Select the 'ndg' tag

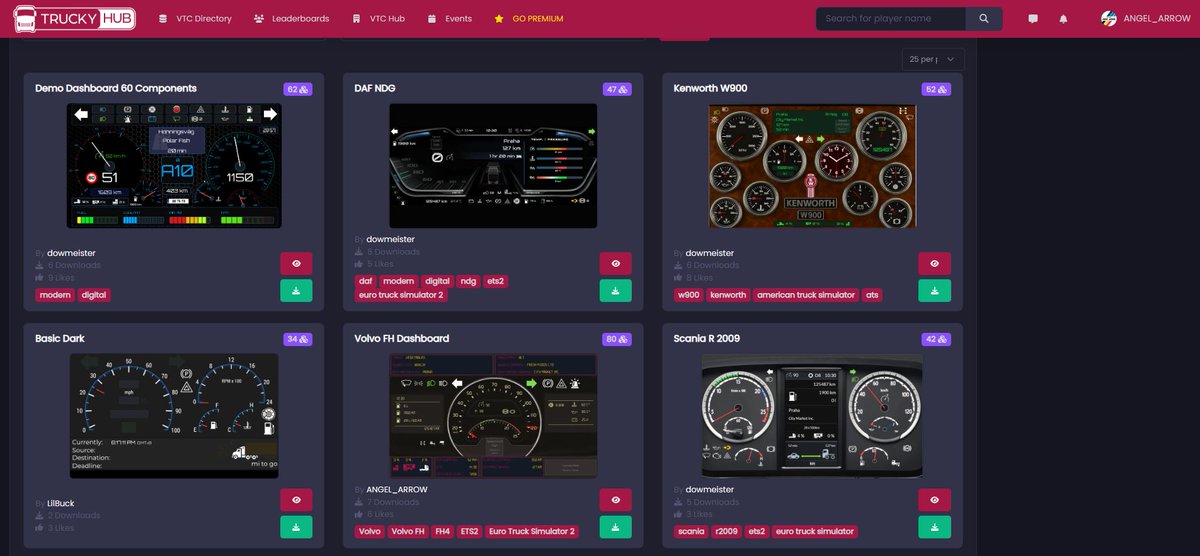(x=468, y=282)
